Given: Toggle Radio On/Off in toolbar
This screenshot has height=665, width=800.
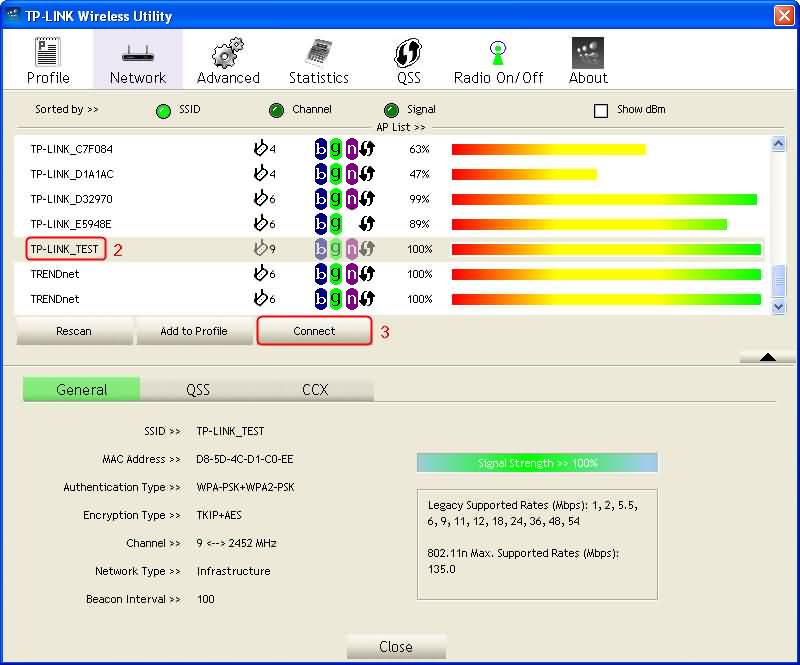Looking at the screenshot, I should [498, 60].
